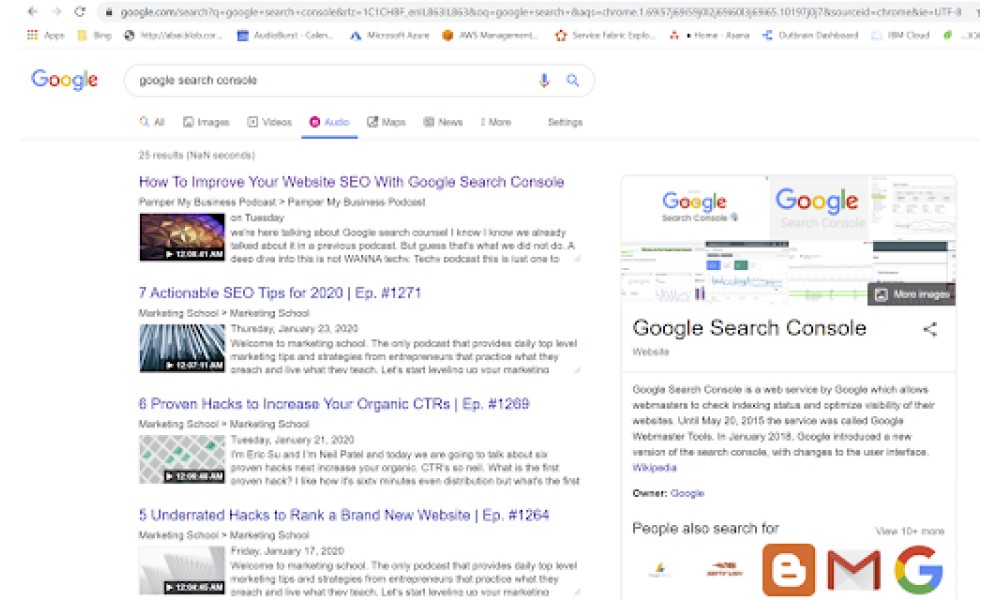Screen dimensions: 1000x600
Task: Share the Google Search Console panel
Action: 930,329
